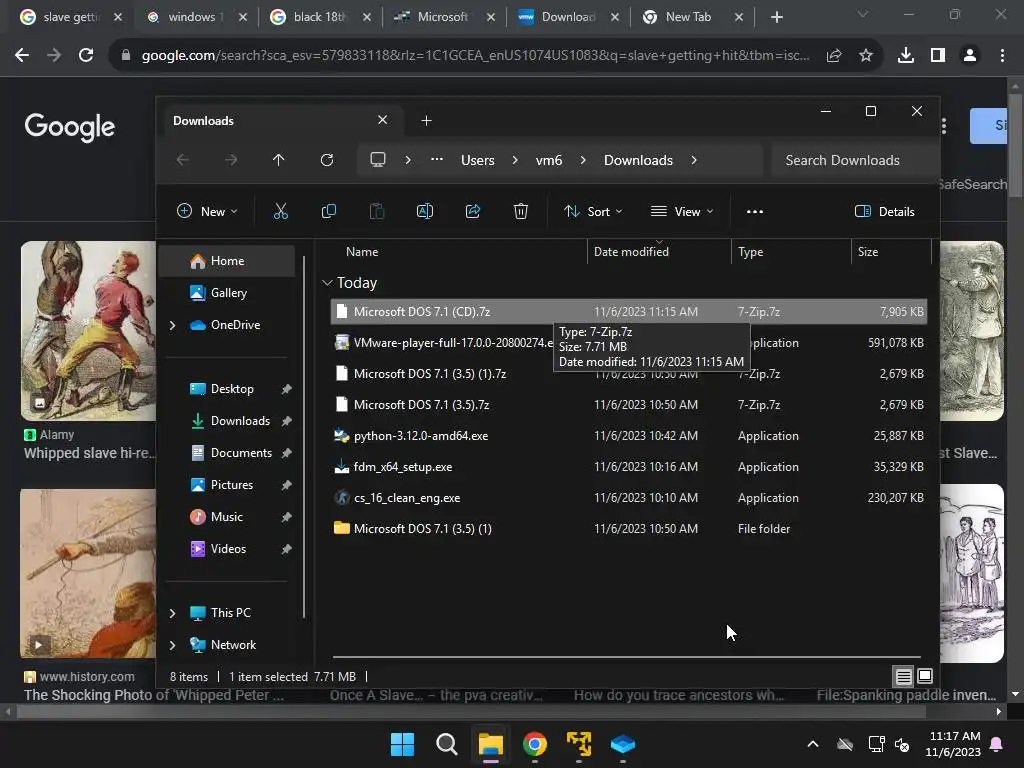The image size is (1024, 768).
Task: Click Users in the breadcrumb path
Action: tap(477, 160)
